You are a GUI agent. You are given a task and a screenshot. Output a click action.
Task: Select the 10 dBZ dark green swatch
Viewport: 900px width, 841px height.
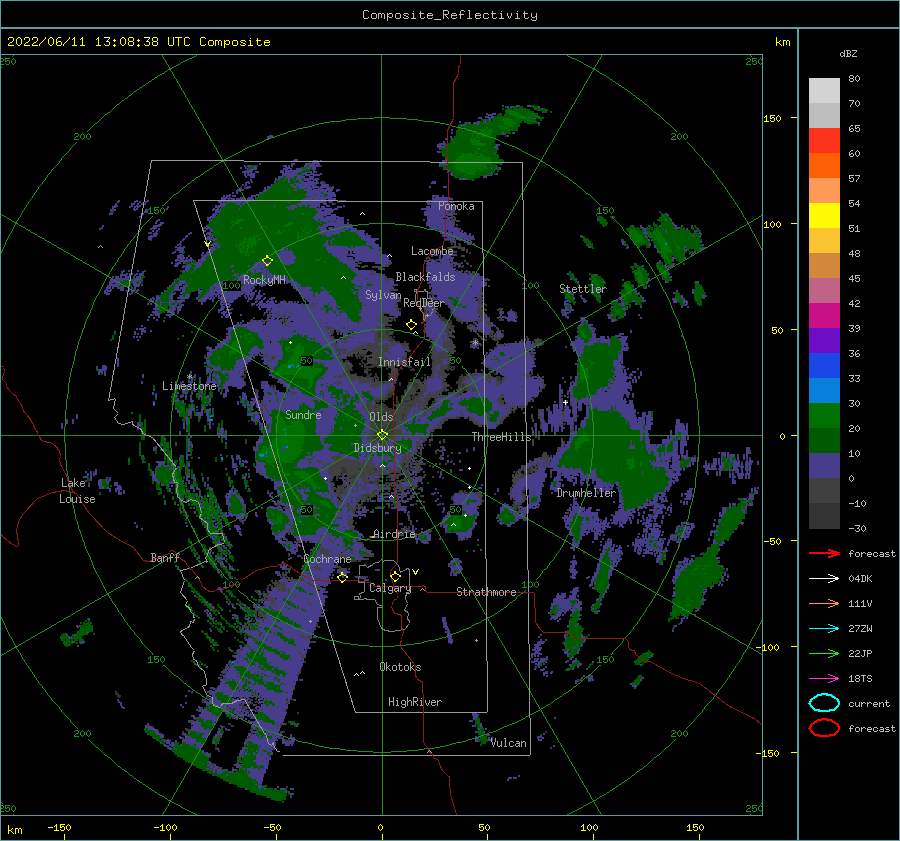click(x=824, y=441)
